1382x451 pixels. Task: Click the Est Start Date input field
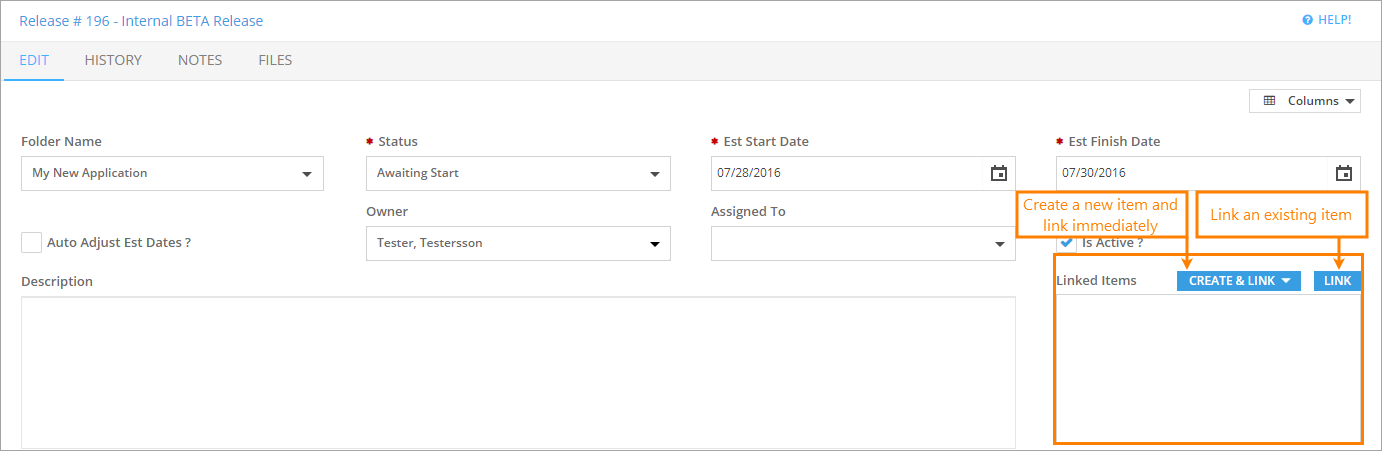[850, 173]
